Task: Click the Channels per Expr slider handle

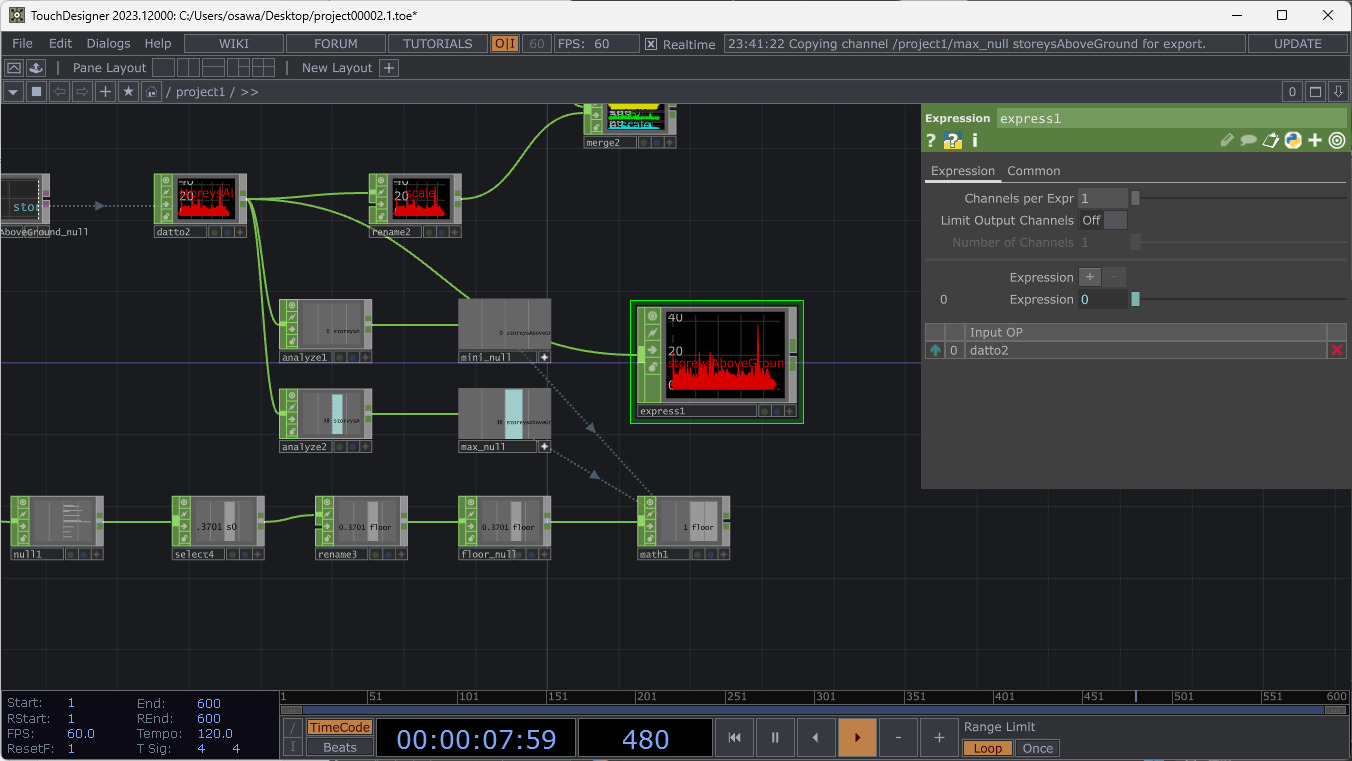Action: click(x=1135, y=198)
